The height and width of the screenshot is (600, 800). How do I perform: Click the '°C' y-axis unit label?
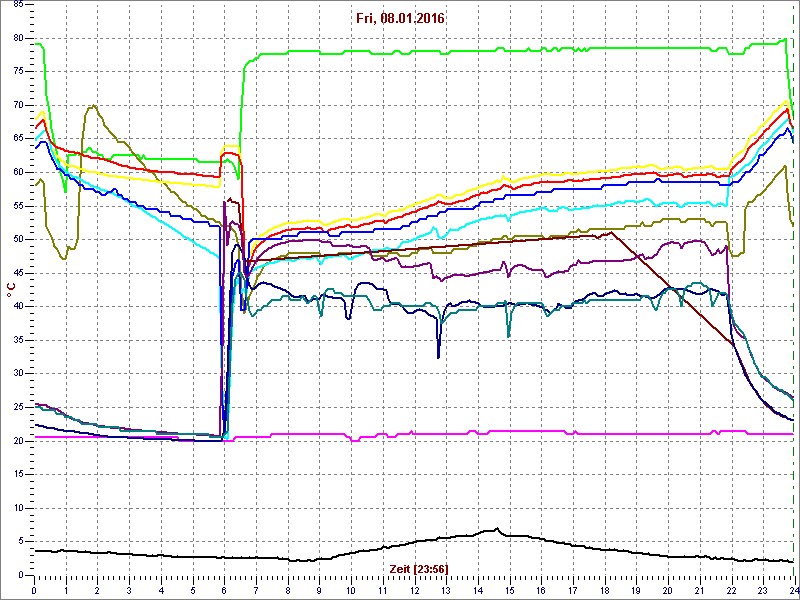[11, 289]
